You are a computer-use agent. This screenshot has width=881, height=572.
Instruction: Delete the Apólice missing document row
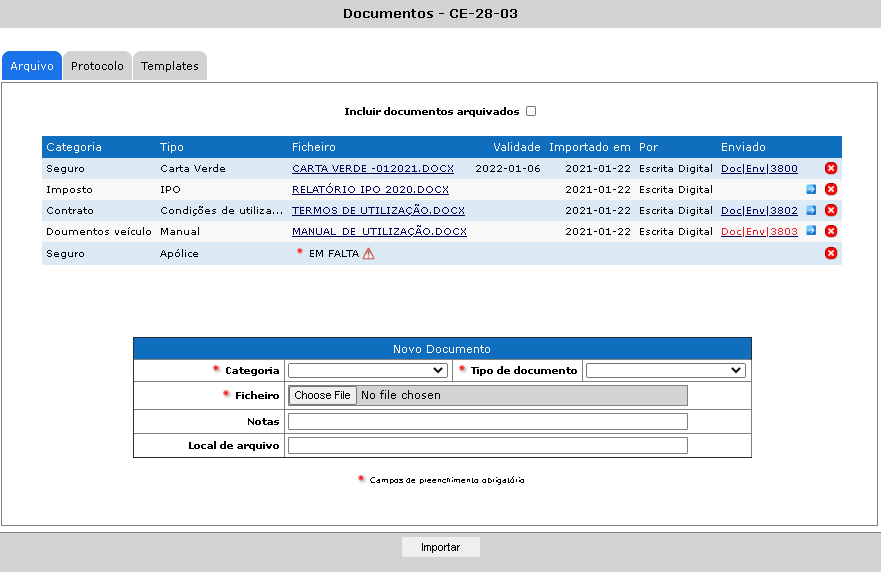(830, 254)
